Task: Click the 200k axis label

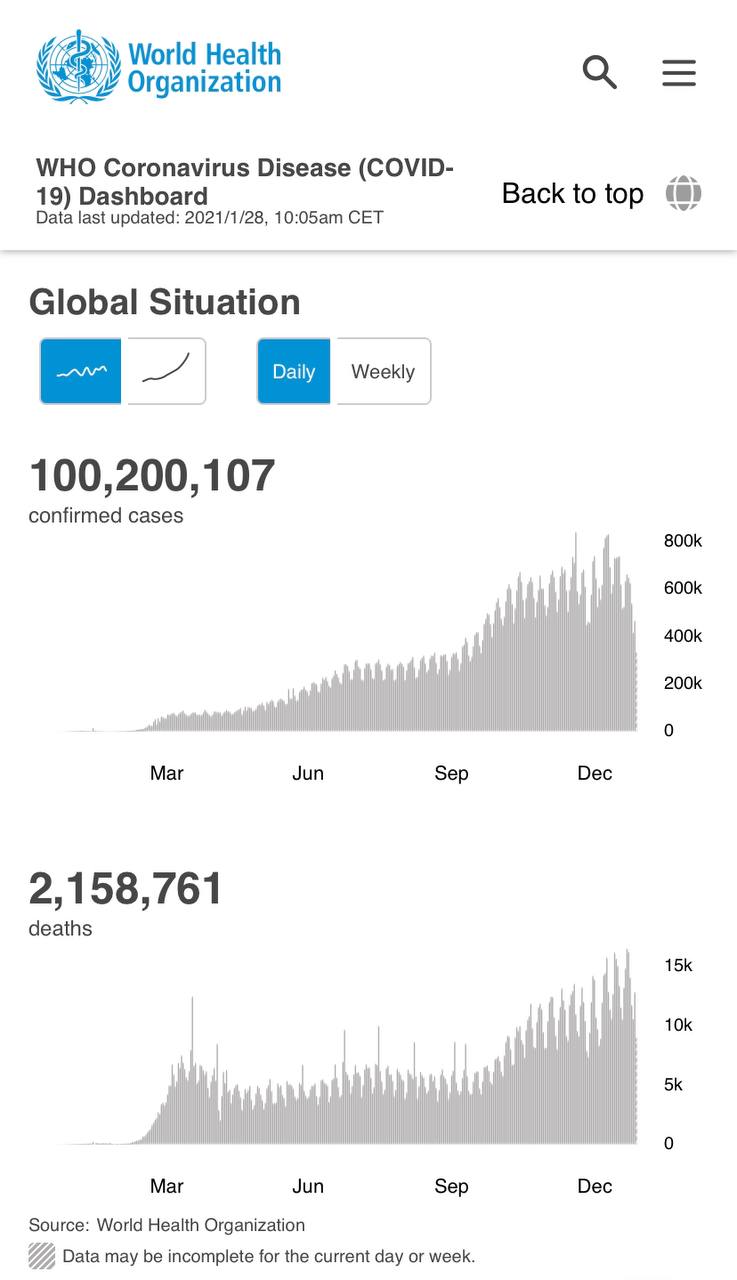Action: (683, 683)
